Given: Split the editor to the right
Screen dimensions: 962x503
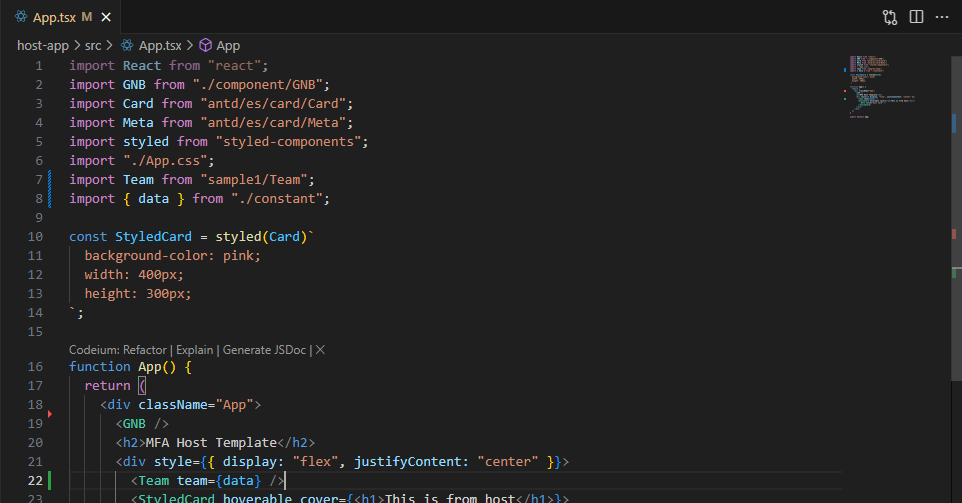Looking at the screenshot, I should (916, 17).
